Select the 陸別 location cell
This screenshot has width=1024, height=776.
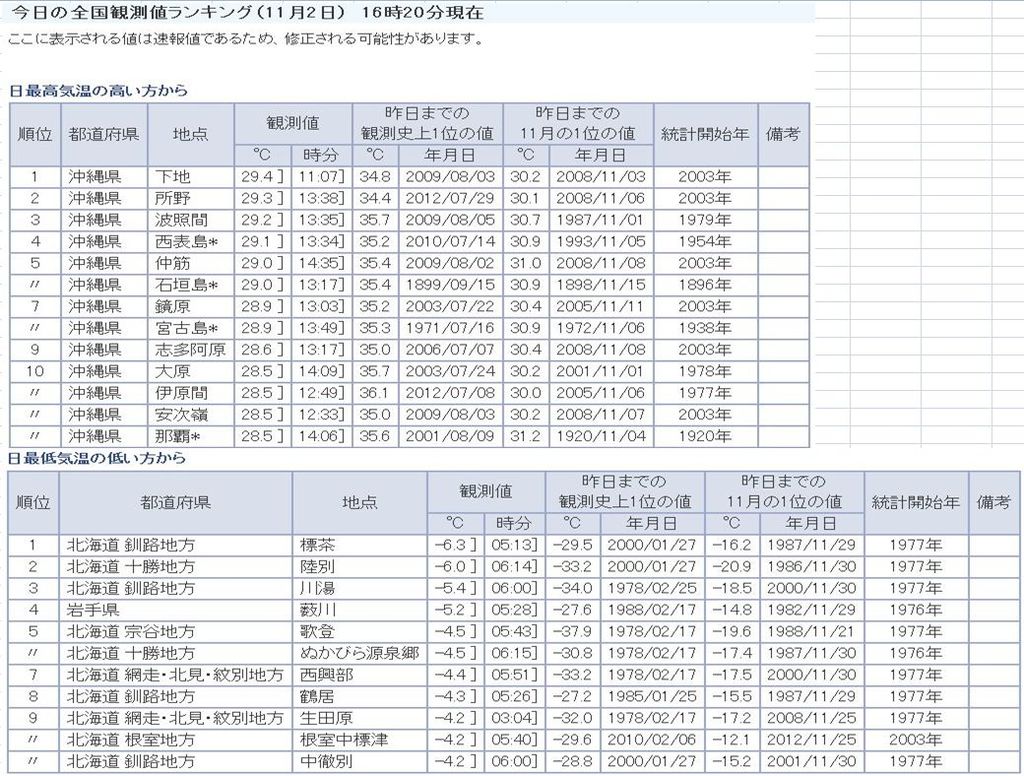tap(359, 566)
